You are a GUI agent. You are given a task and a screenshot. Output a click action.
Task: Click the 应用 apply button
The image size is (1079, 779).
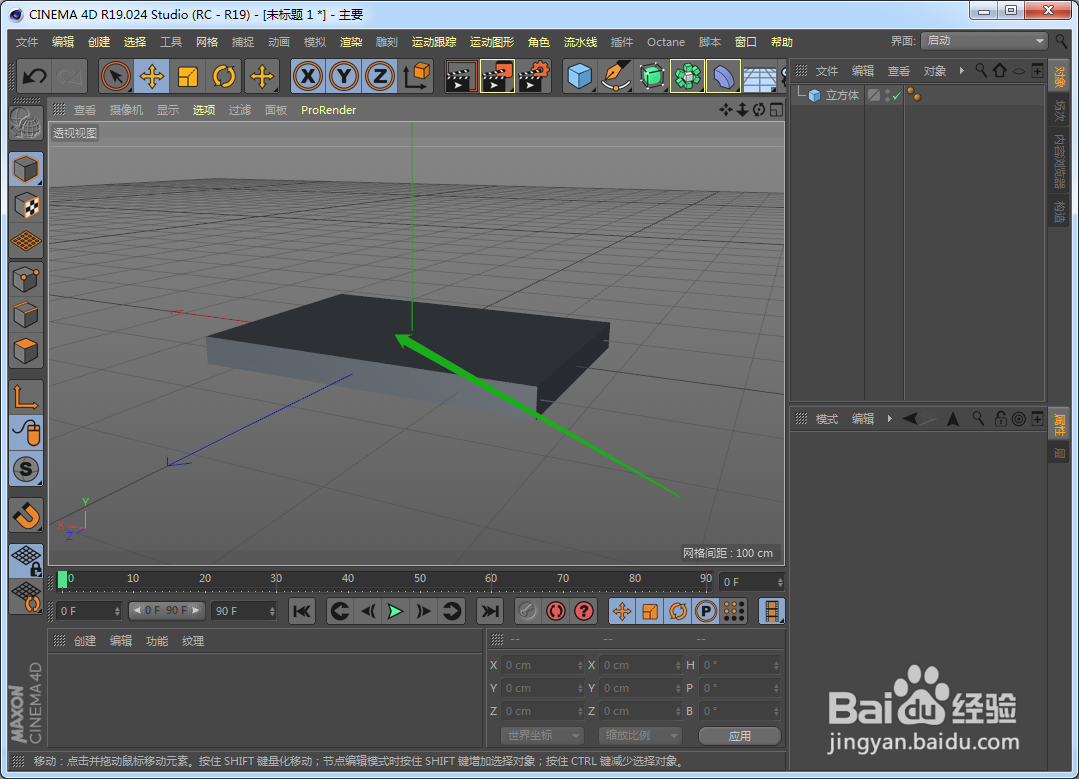click(740, 736)
